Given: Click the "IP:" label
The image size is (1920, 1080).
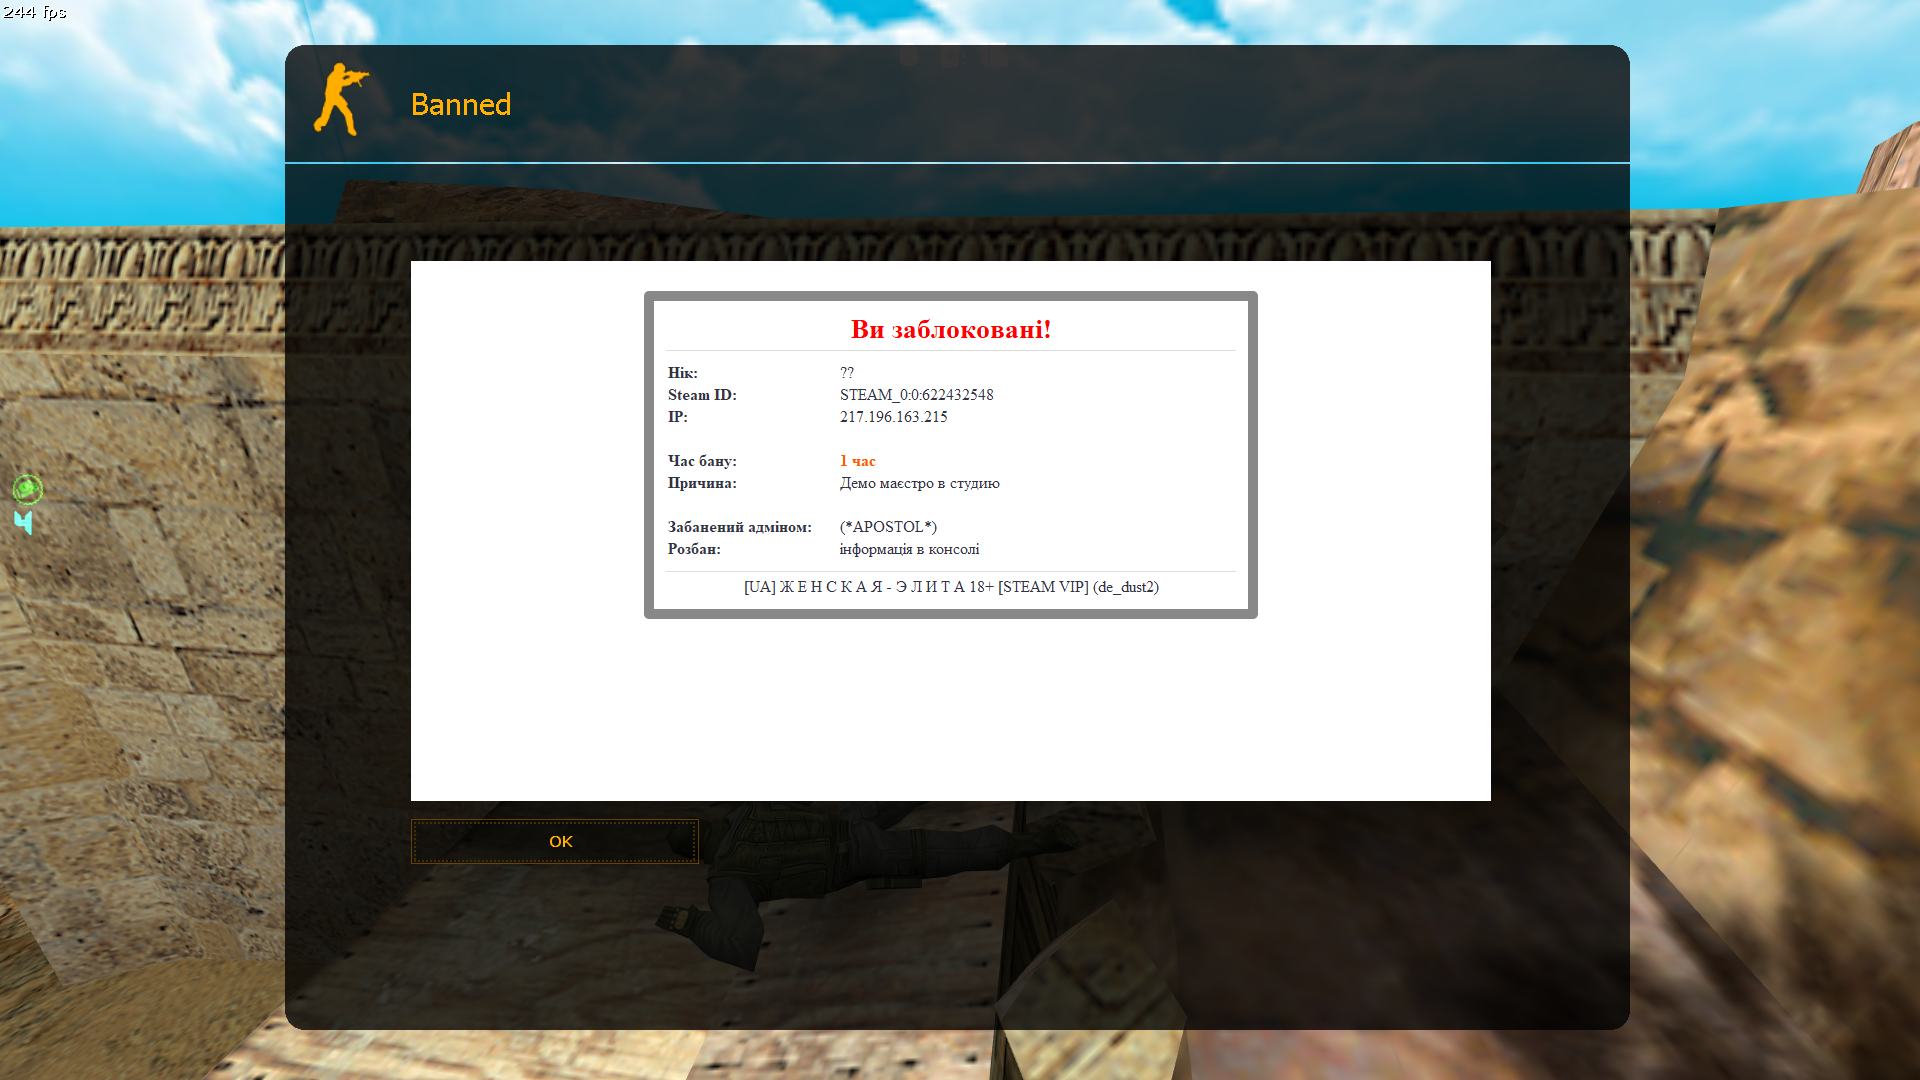Looking at the screenshot, I should 678,417.
